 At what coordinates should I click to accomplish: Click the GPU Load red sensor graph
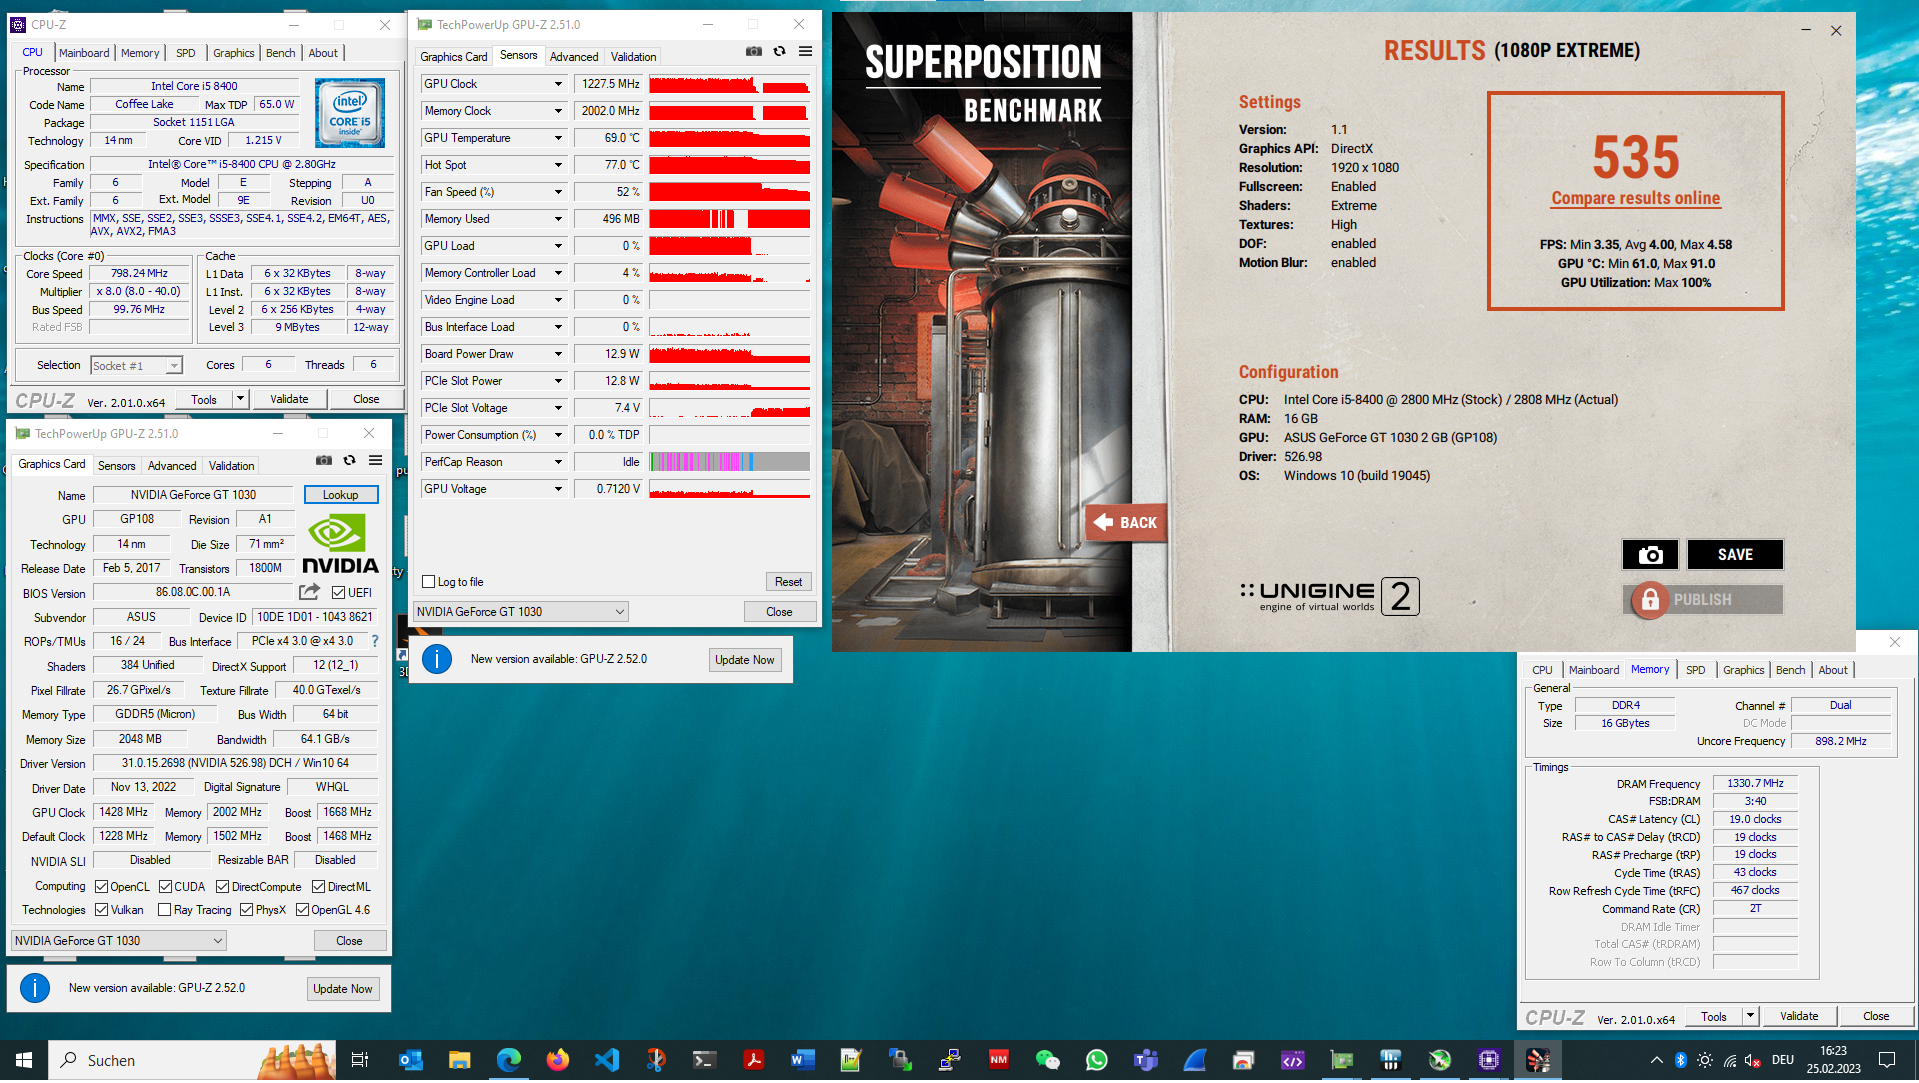(729, 246)
